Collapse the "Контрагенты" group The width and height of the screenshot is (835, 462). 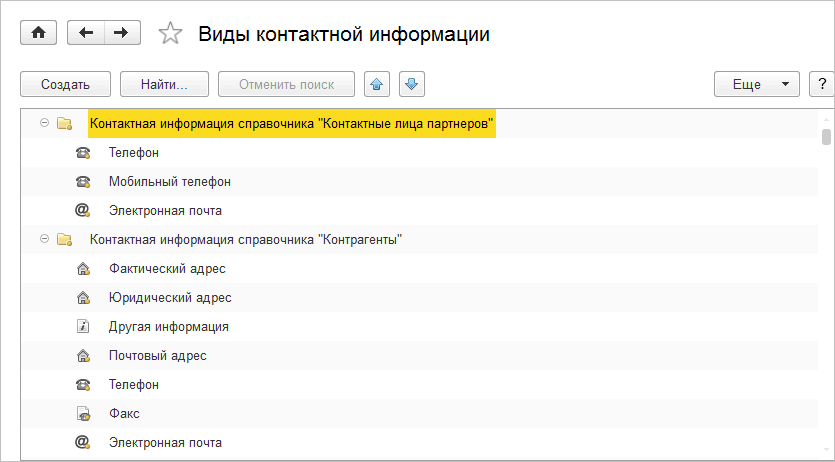pyautogui.click(x=44, y=239)
